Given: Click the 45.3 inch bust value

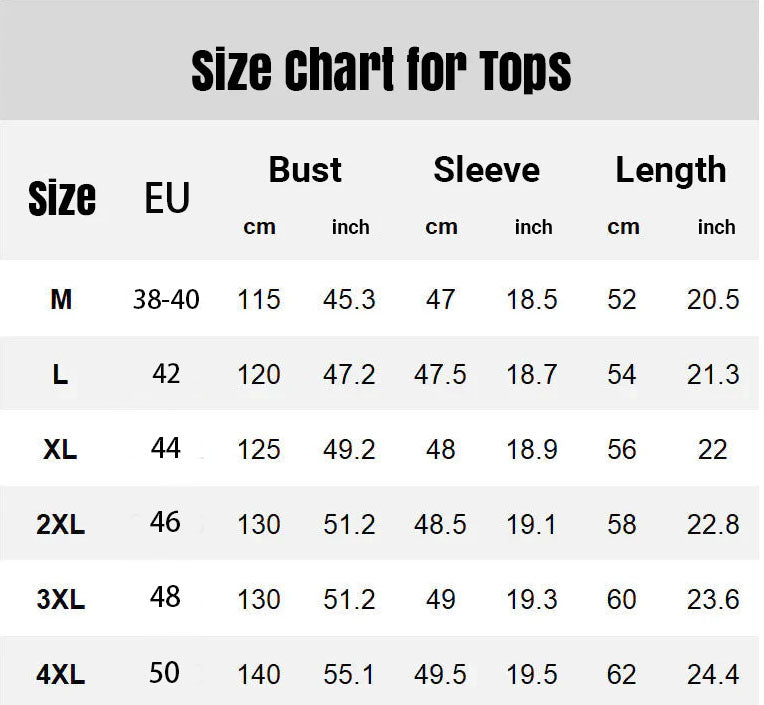Looking at the screenshot, I should click(x=349, y=299).
